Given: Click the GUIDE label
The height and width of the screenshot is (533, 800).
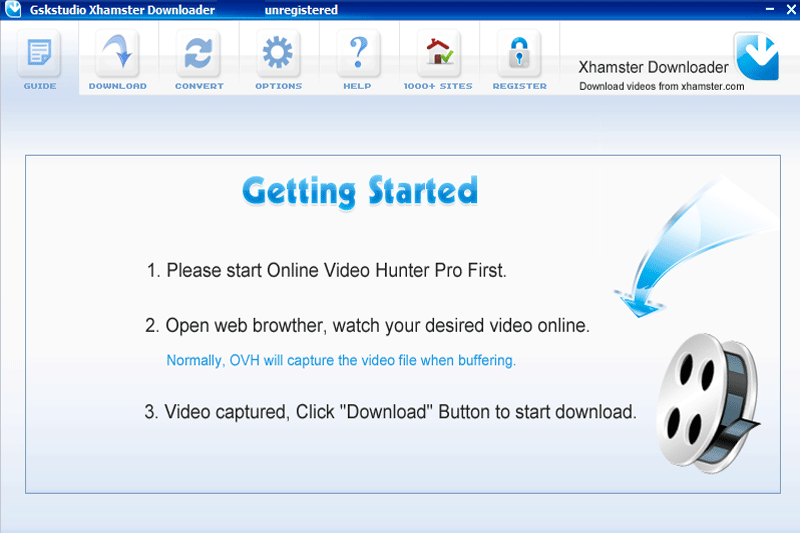Looking at the screenshot, I should (x=40, y=86).
